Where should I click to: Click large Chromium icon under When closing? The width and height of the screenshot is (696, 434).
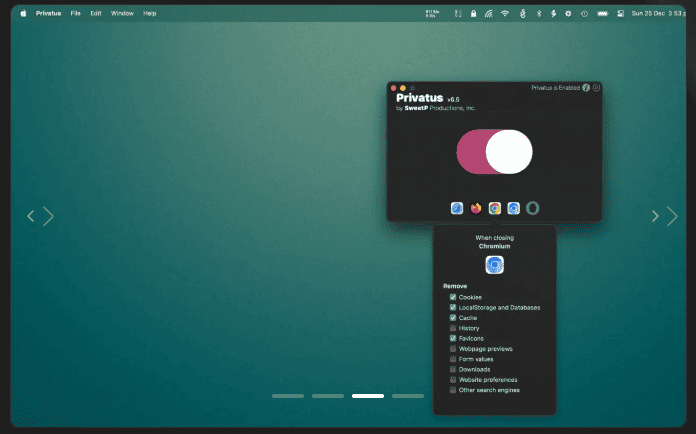pyautogui.click(x=494, y=265)
